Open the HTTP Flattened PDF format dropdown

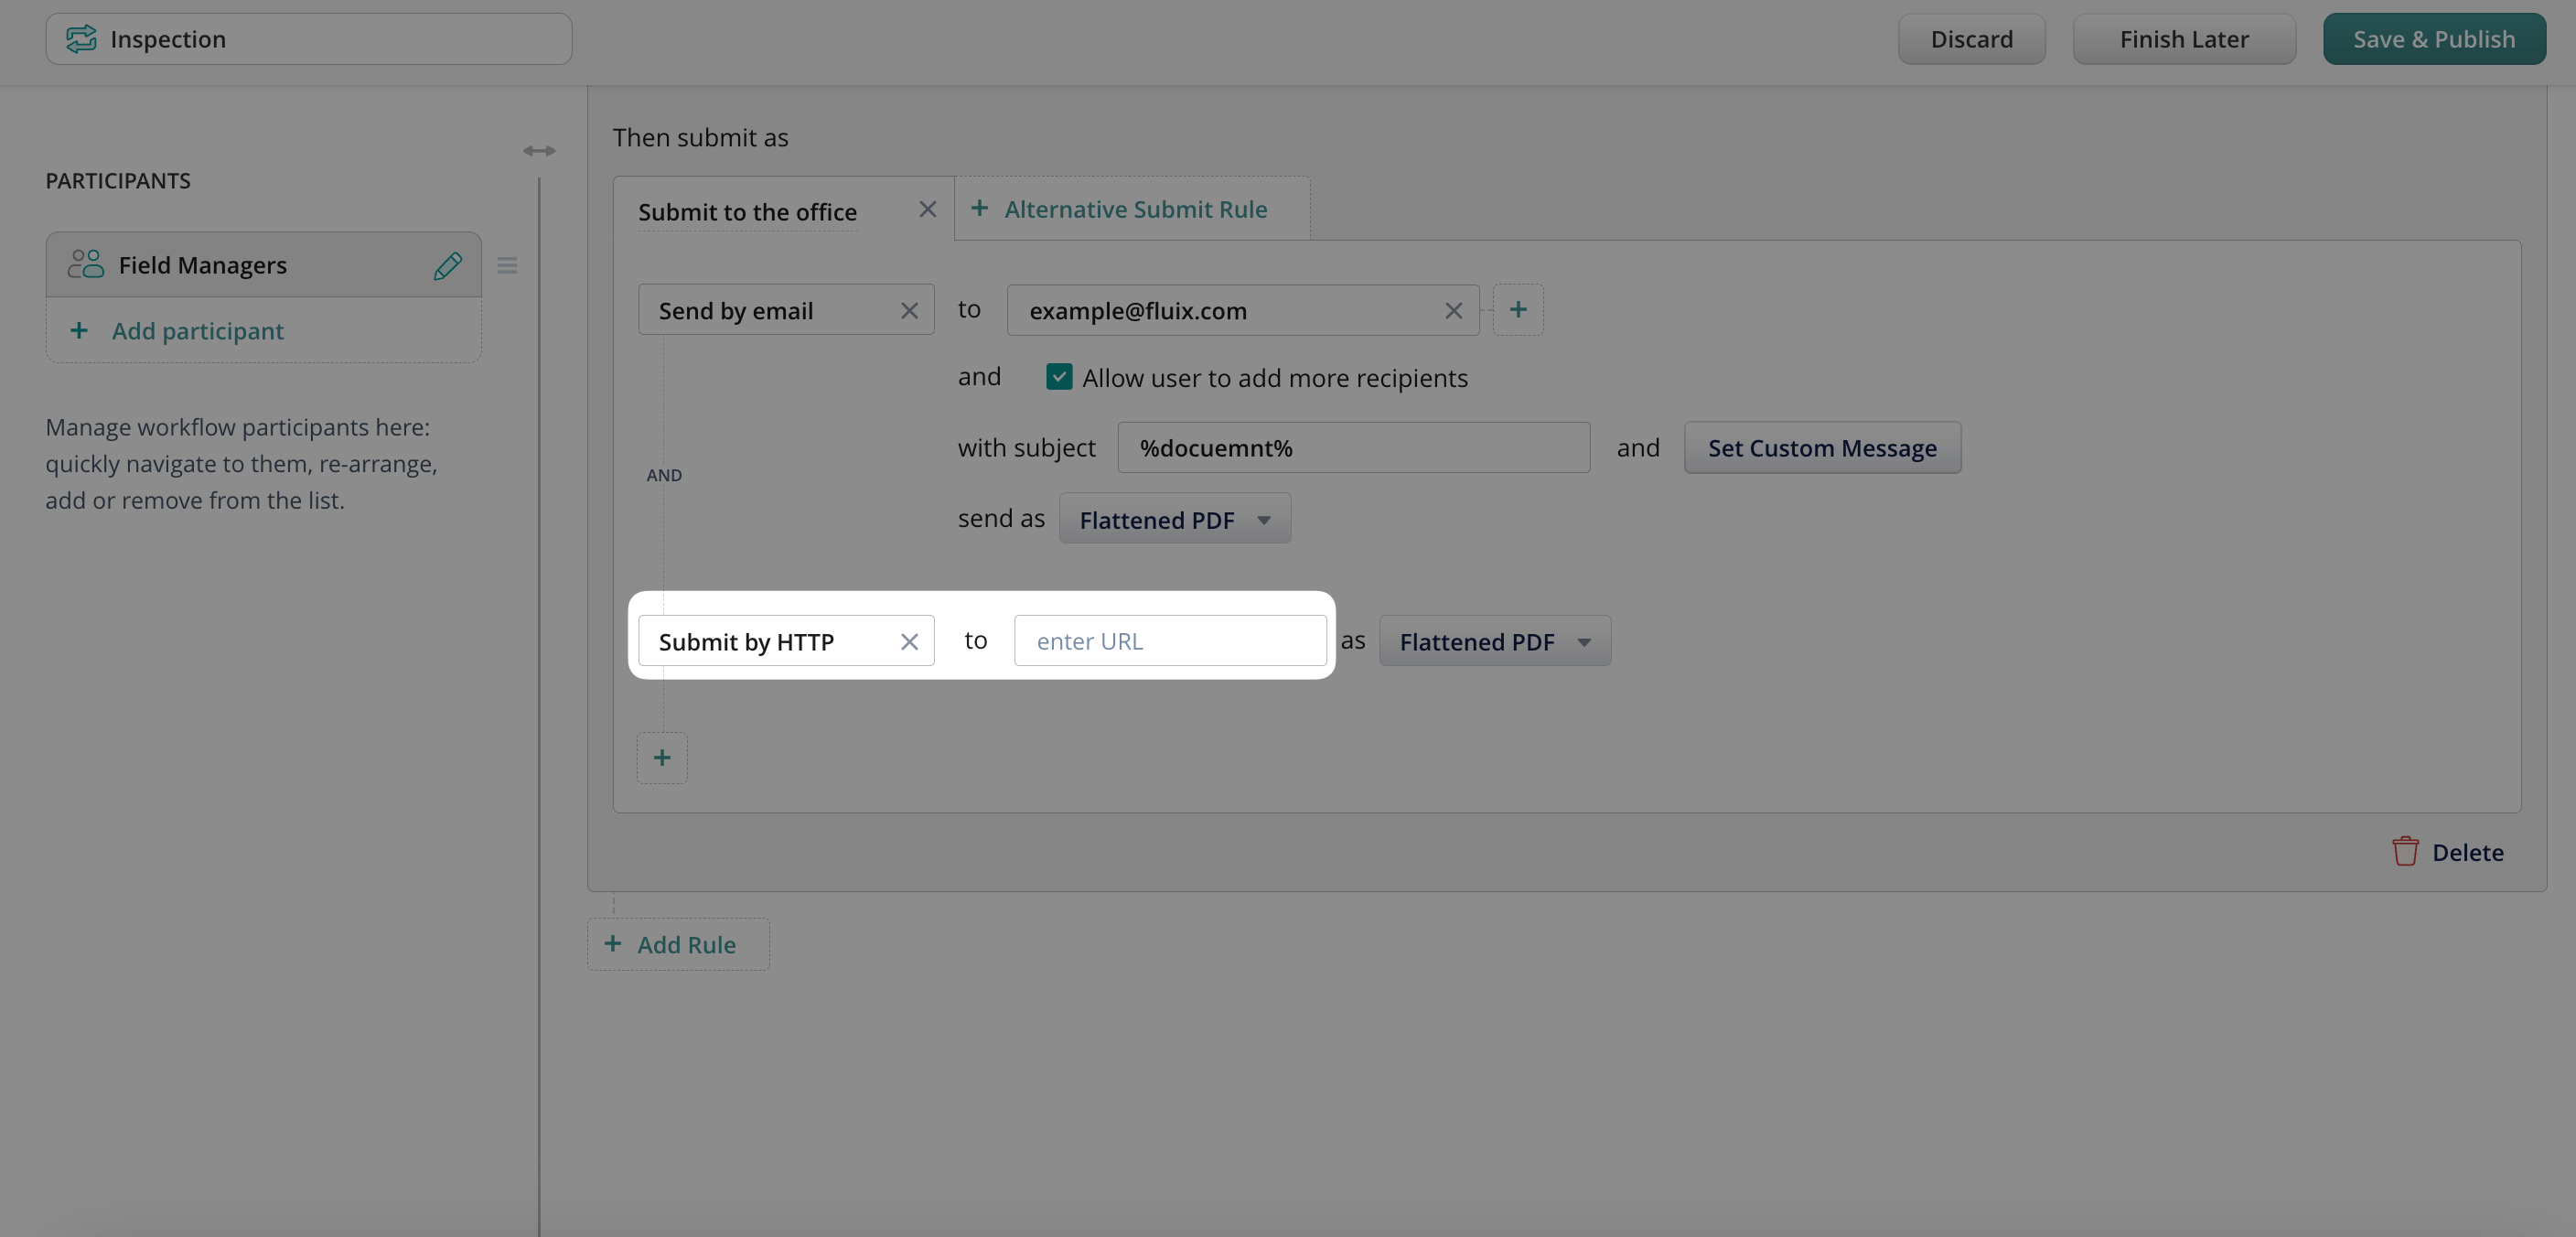tap(1494, 641)
